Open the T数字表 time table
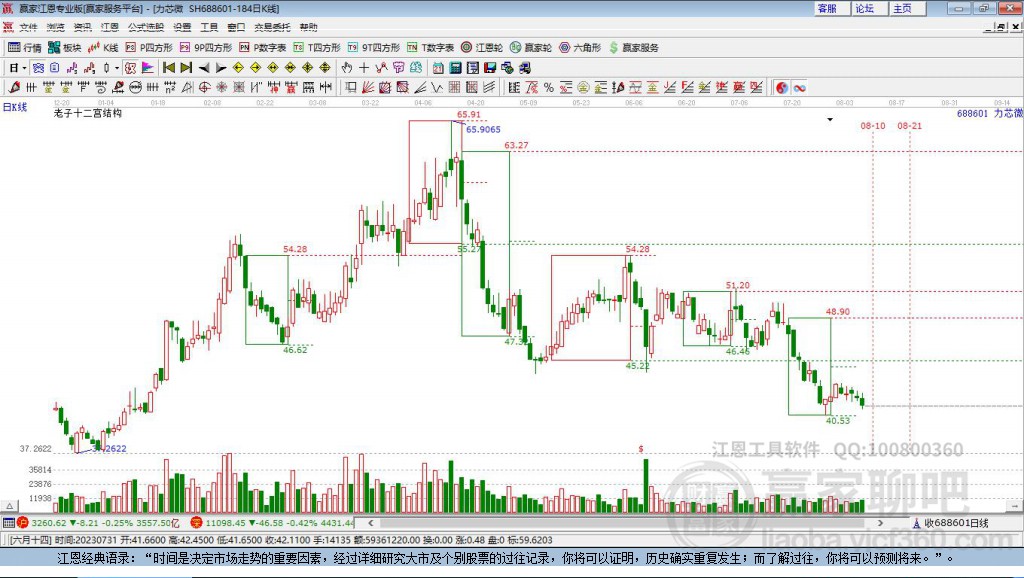Screen dimensions: 1024x578 [430, 48]
